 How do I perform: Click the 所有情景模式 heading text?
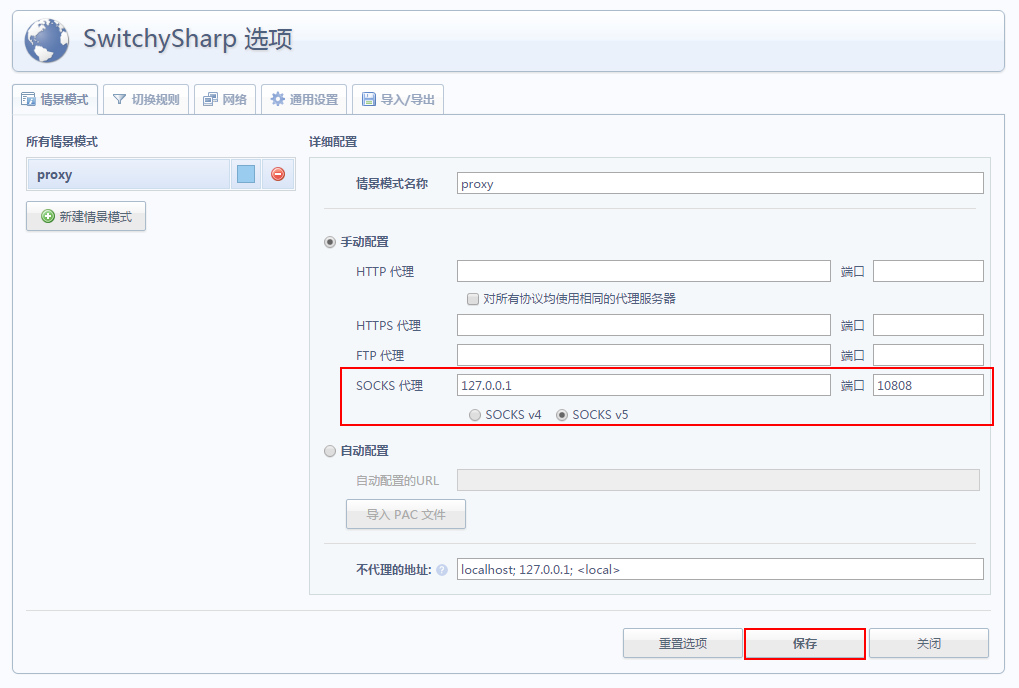pyautogui.click(x=62, y=142)
